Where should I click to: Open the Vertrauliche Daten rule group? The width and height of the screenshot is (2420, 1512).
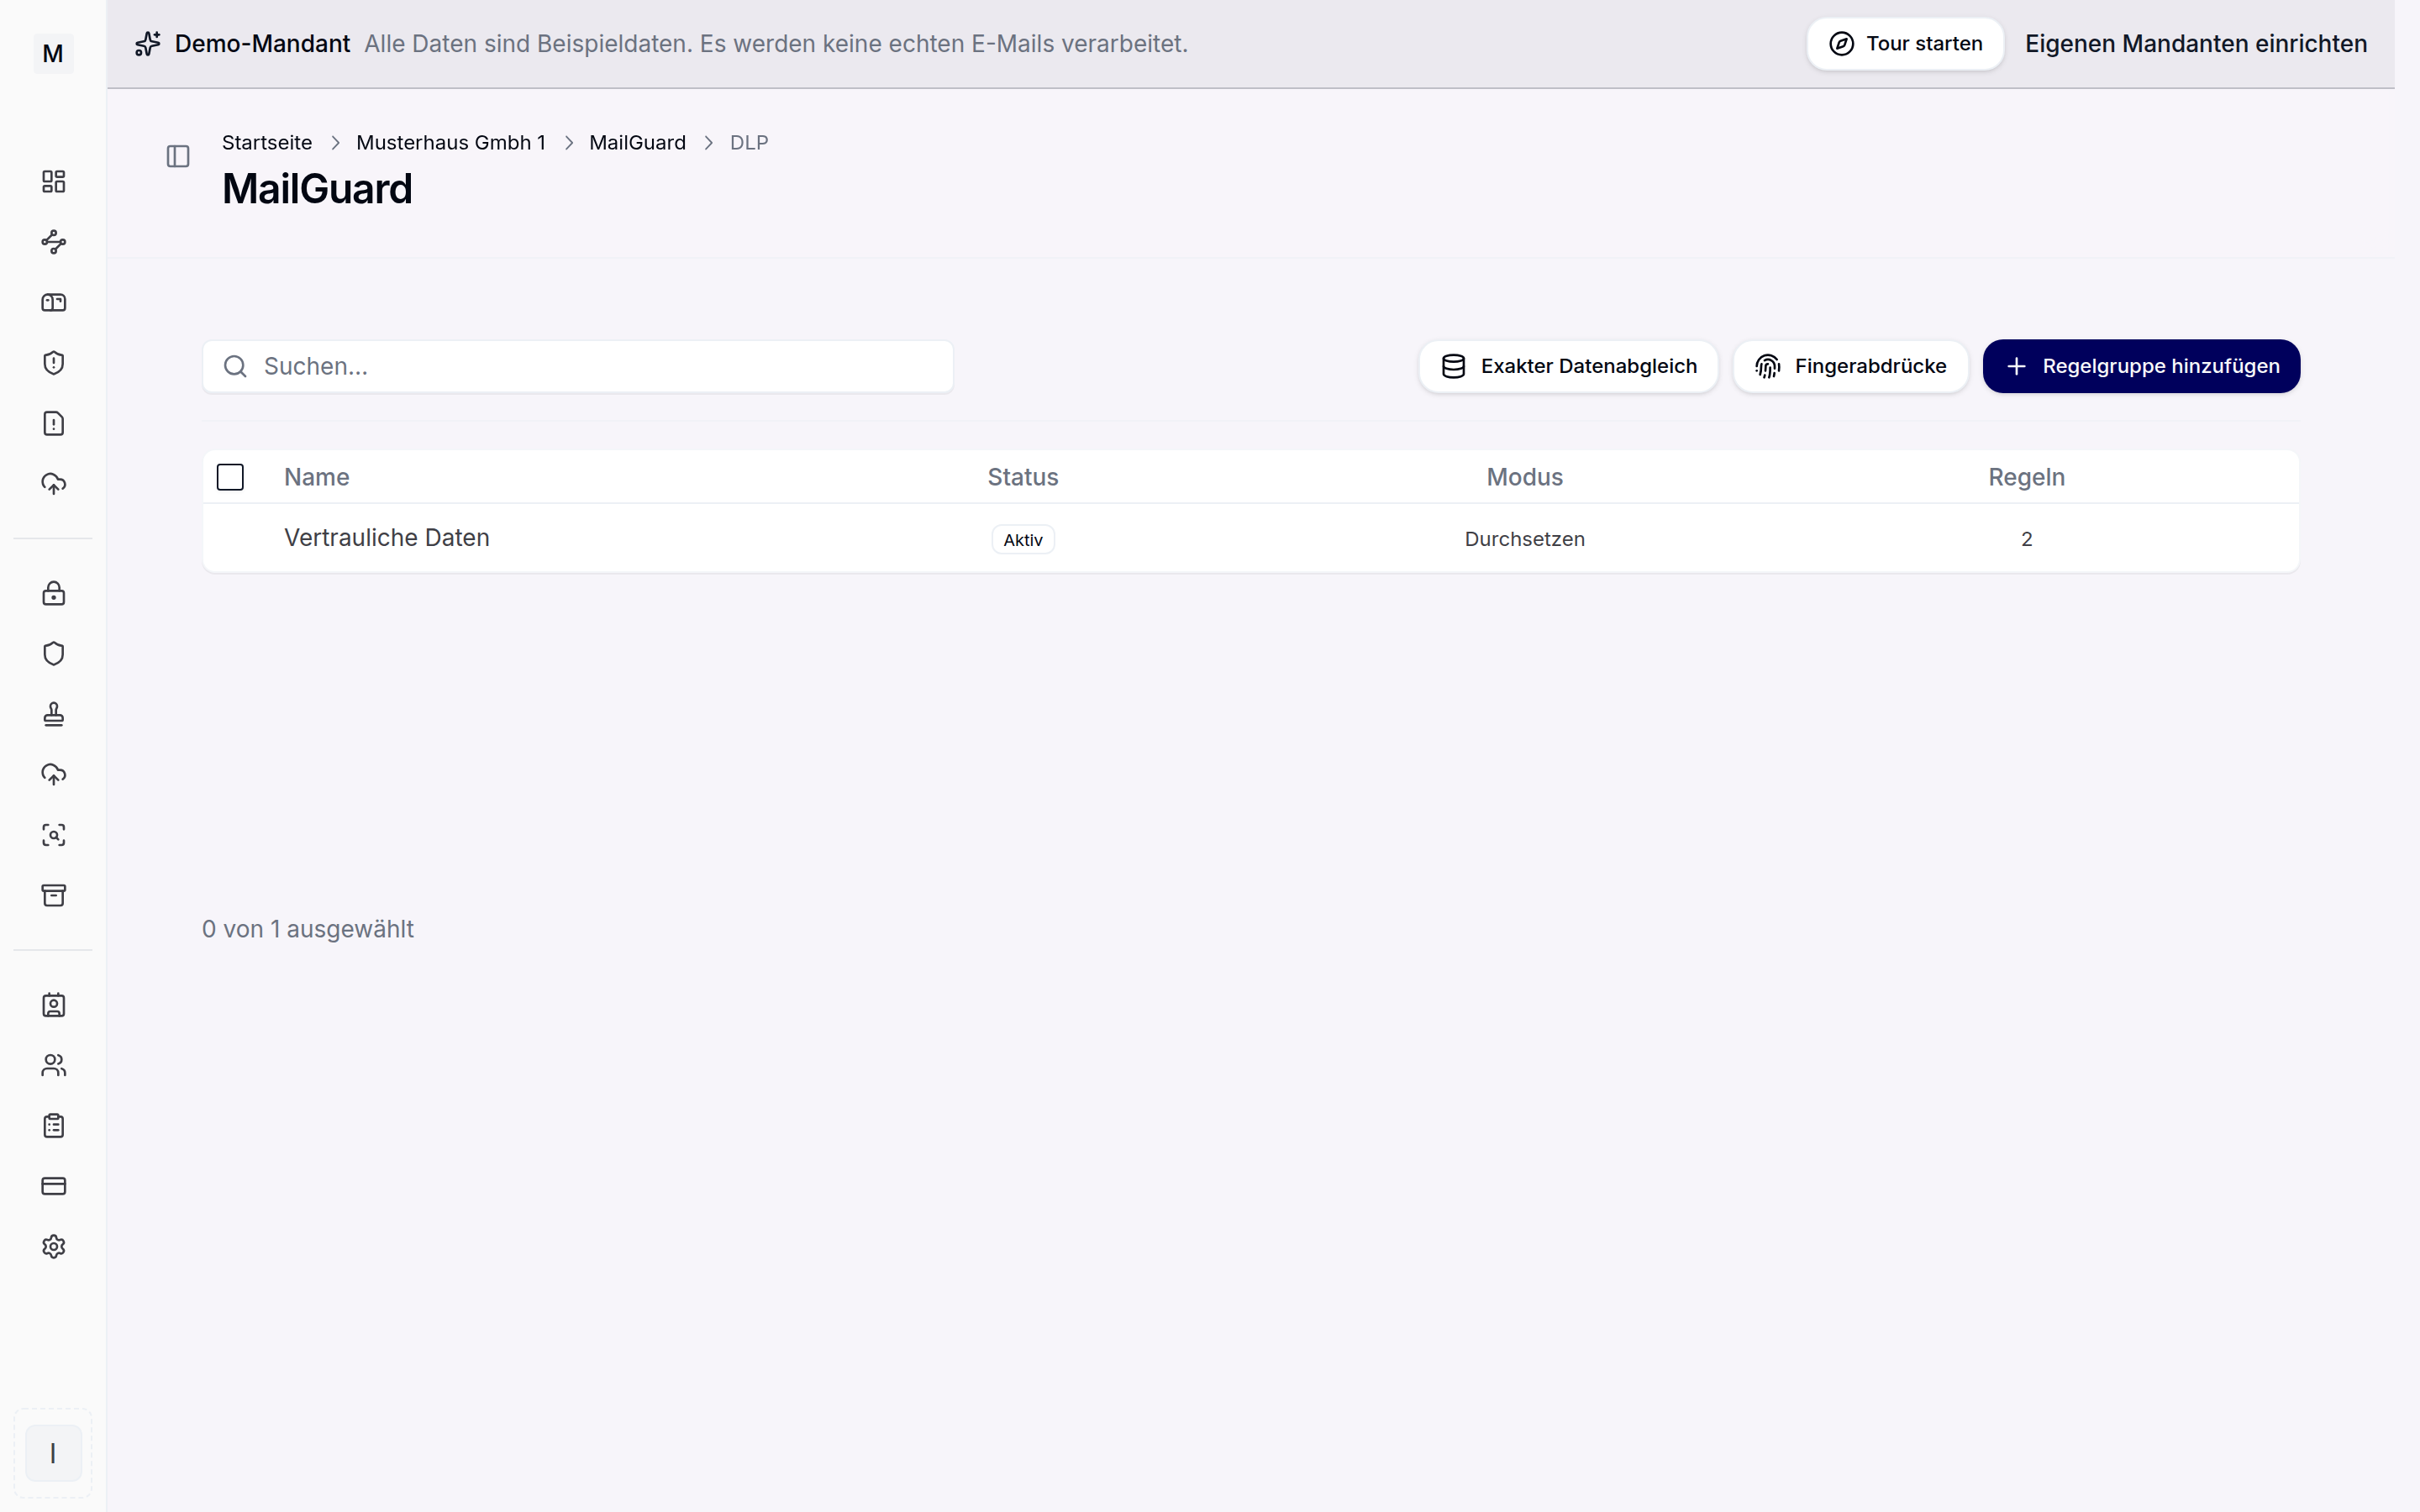(x=386, y=538)
